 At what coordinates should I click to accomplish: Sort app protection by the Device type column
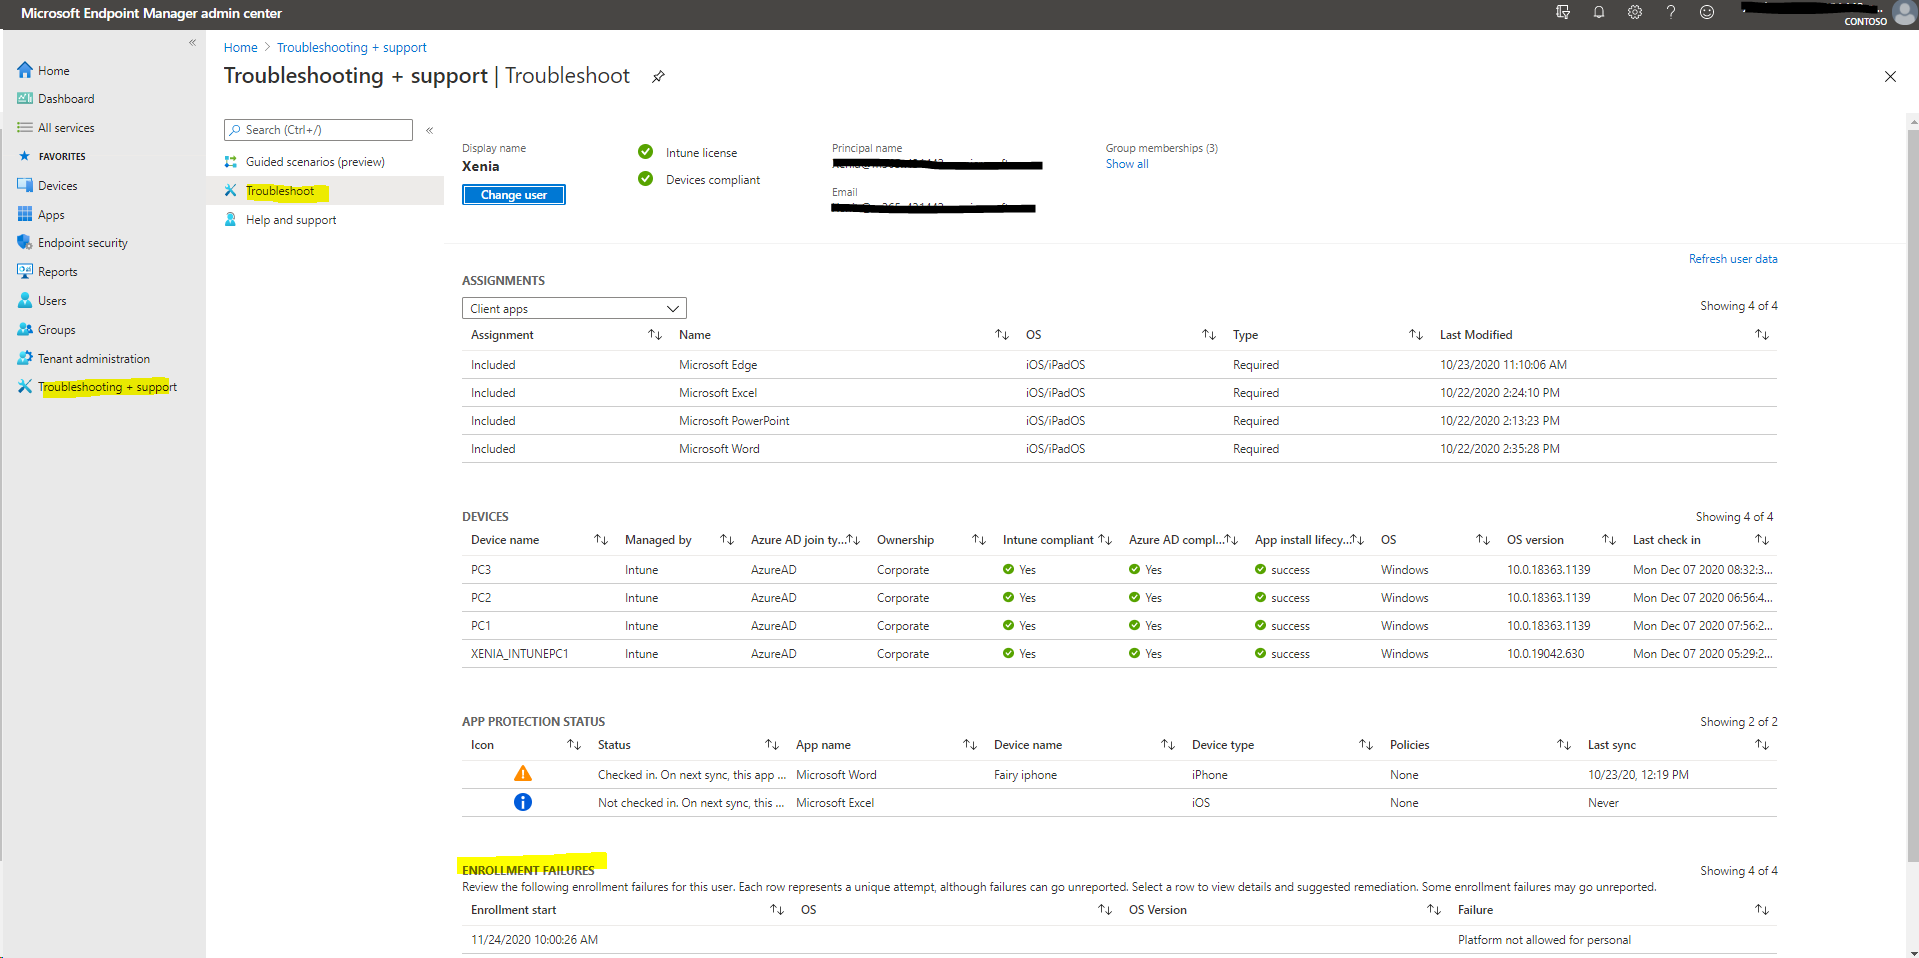[x=1366, y=745]
